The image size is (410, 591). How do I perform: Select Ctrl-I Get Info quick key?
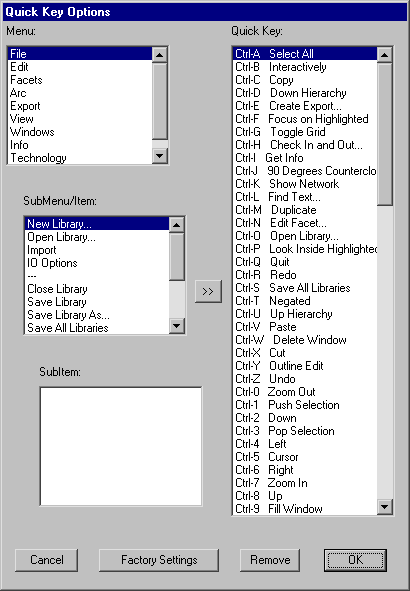(305, 158)
